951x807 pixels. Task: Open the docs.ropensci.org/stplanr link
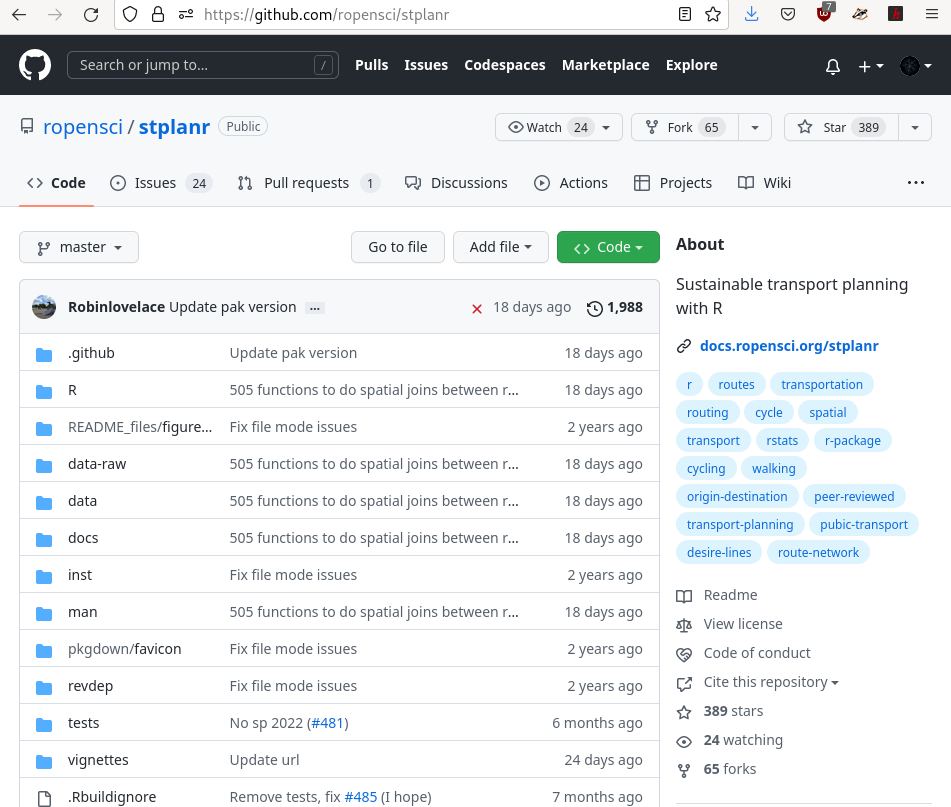click(789, 346)
